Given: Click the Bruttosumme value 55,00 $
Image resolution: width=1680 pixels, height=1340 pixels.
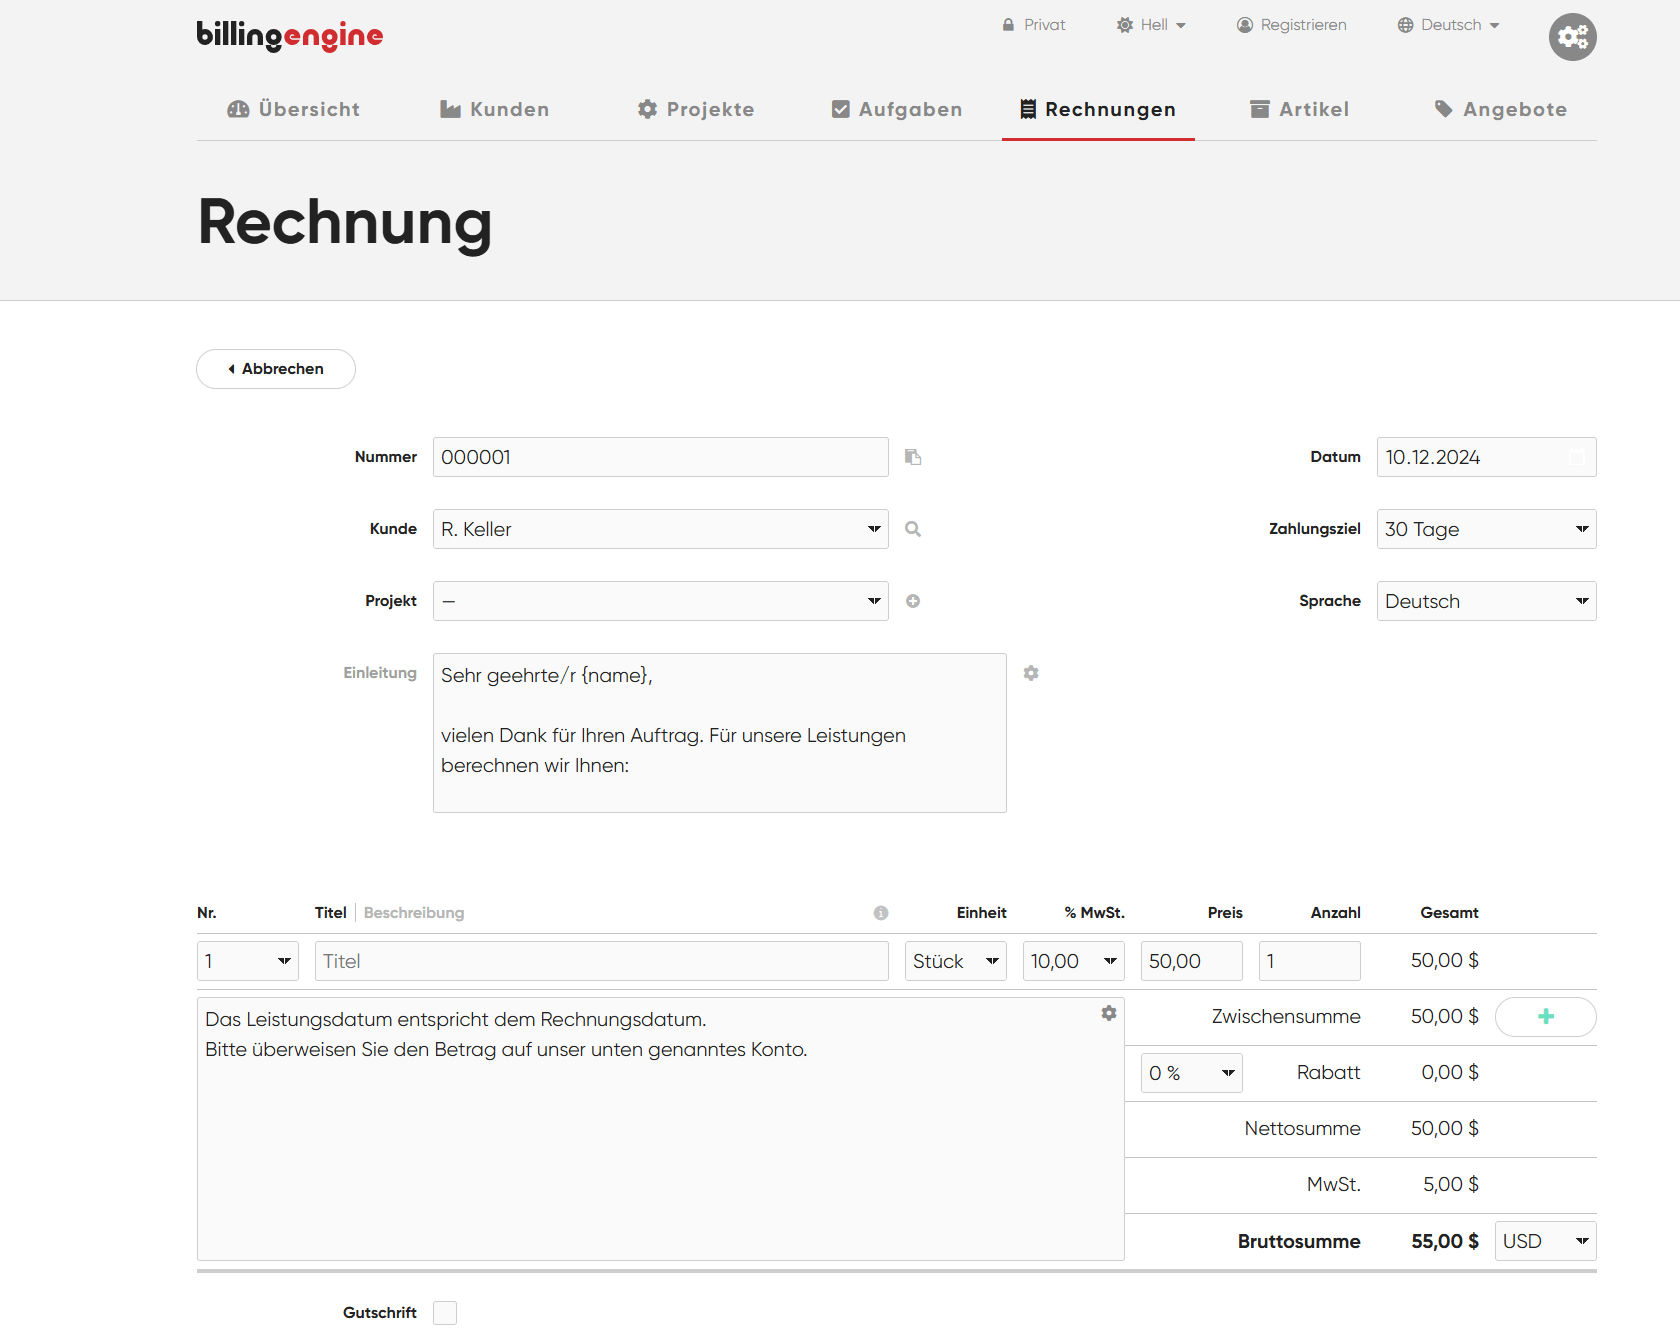Looking at the screenshot, I should [1445, 1241].
